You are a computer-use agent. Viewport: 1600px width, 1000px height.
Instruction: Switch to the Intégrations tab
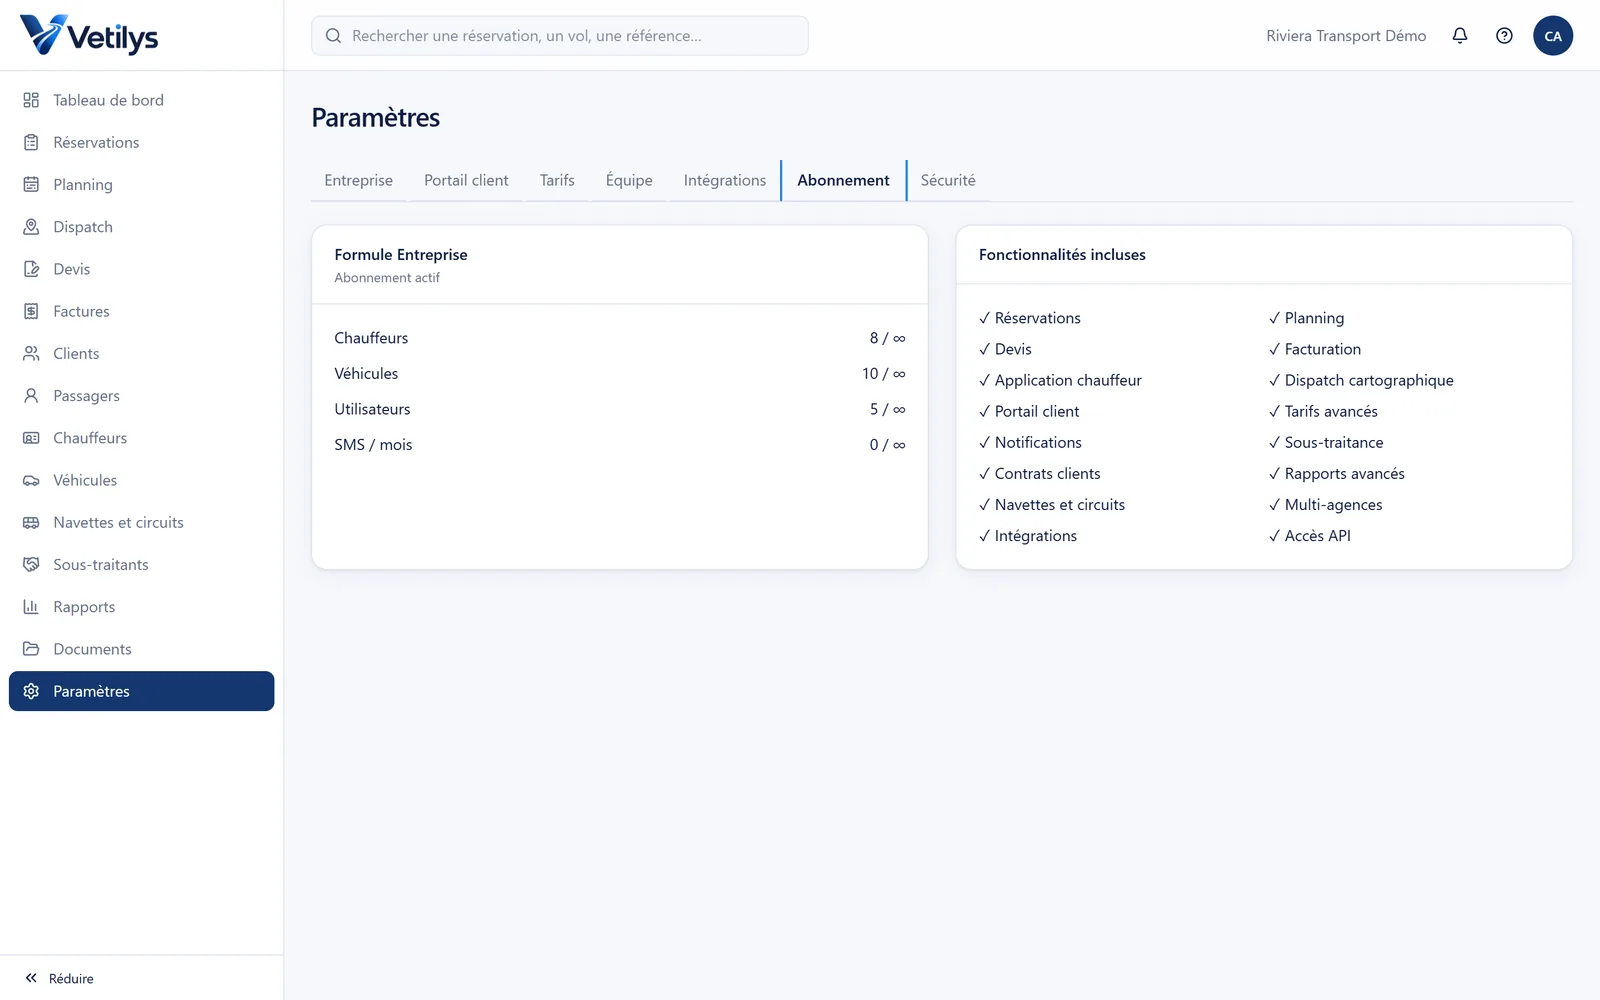725,180
